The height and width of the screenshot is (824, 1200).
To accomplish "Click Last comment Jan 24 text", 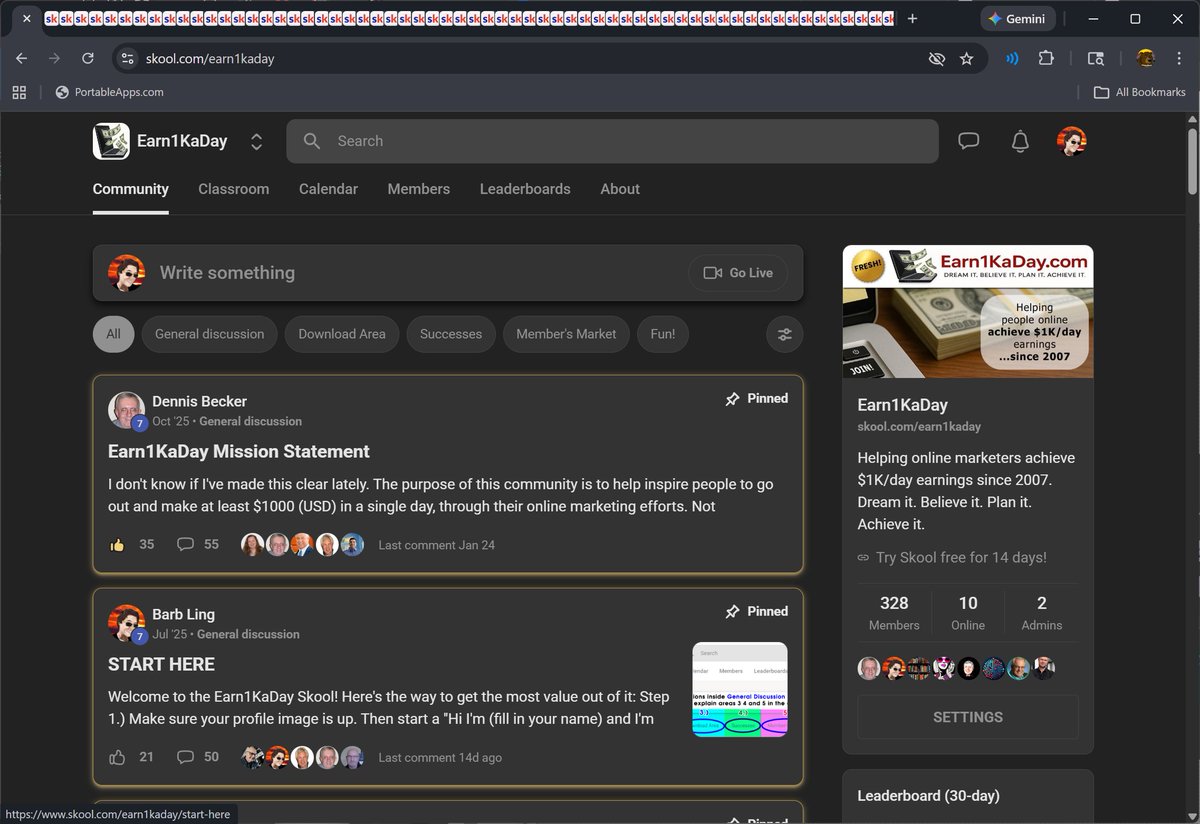I will (x=436, y=545).
